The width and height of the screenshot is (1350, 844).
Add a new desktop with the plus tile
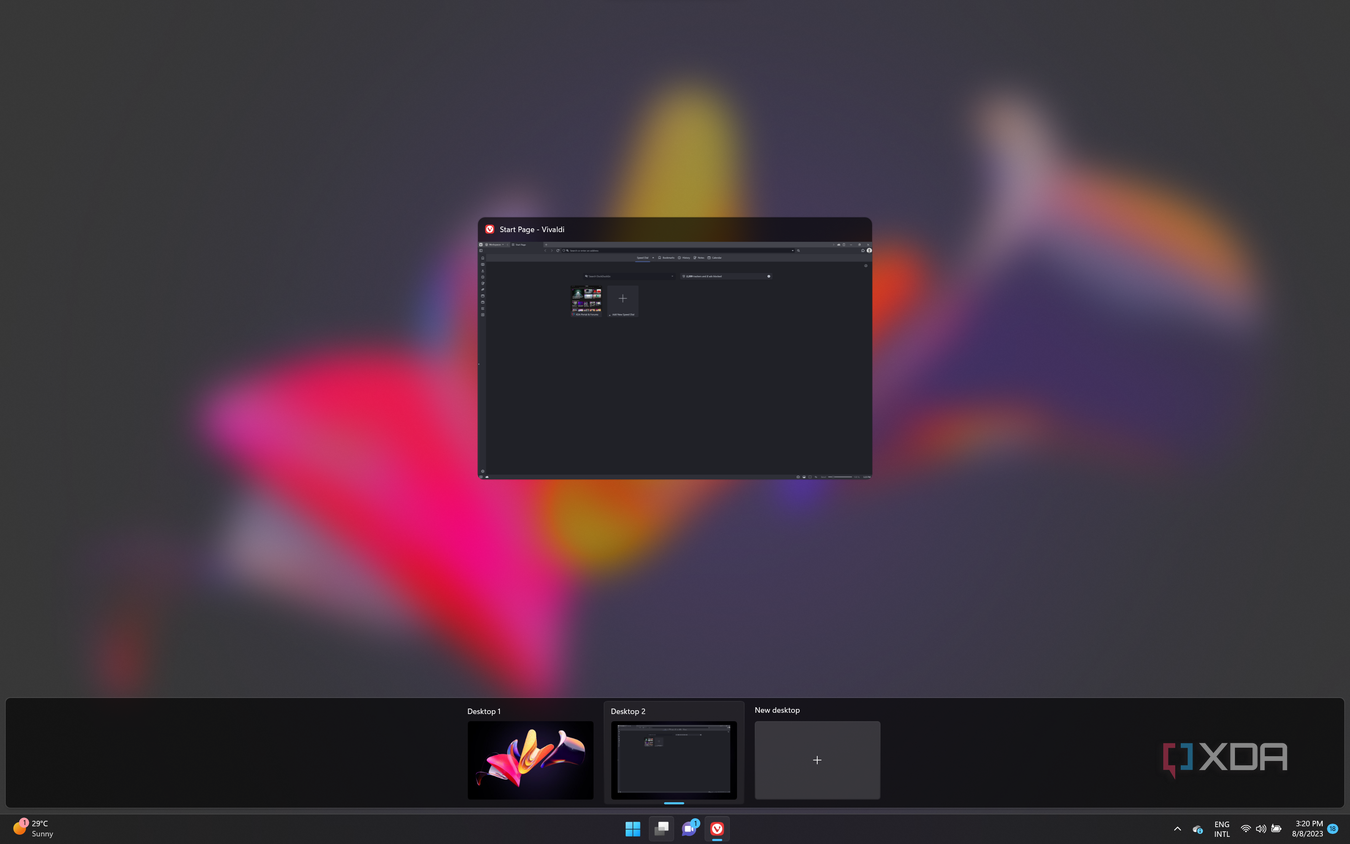point(817,760)
